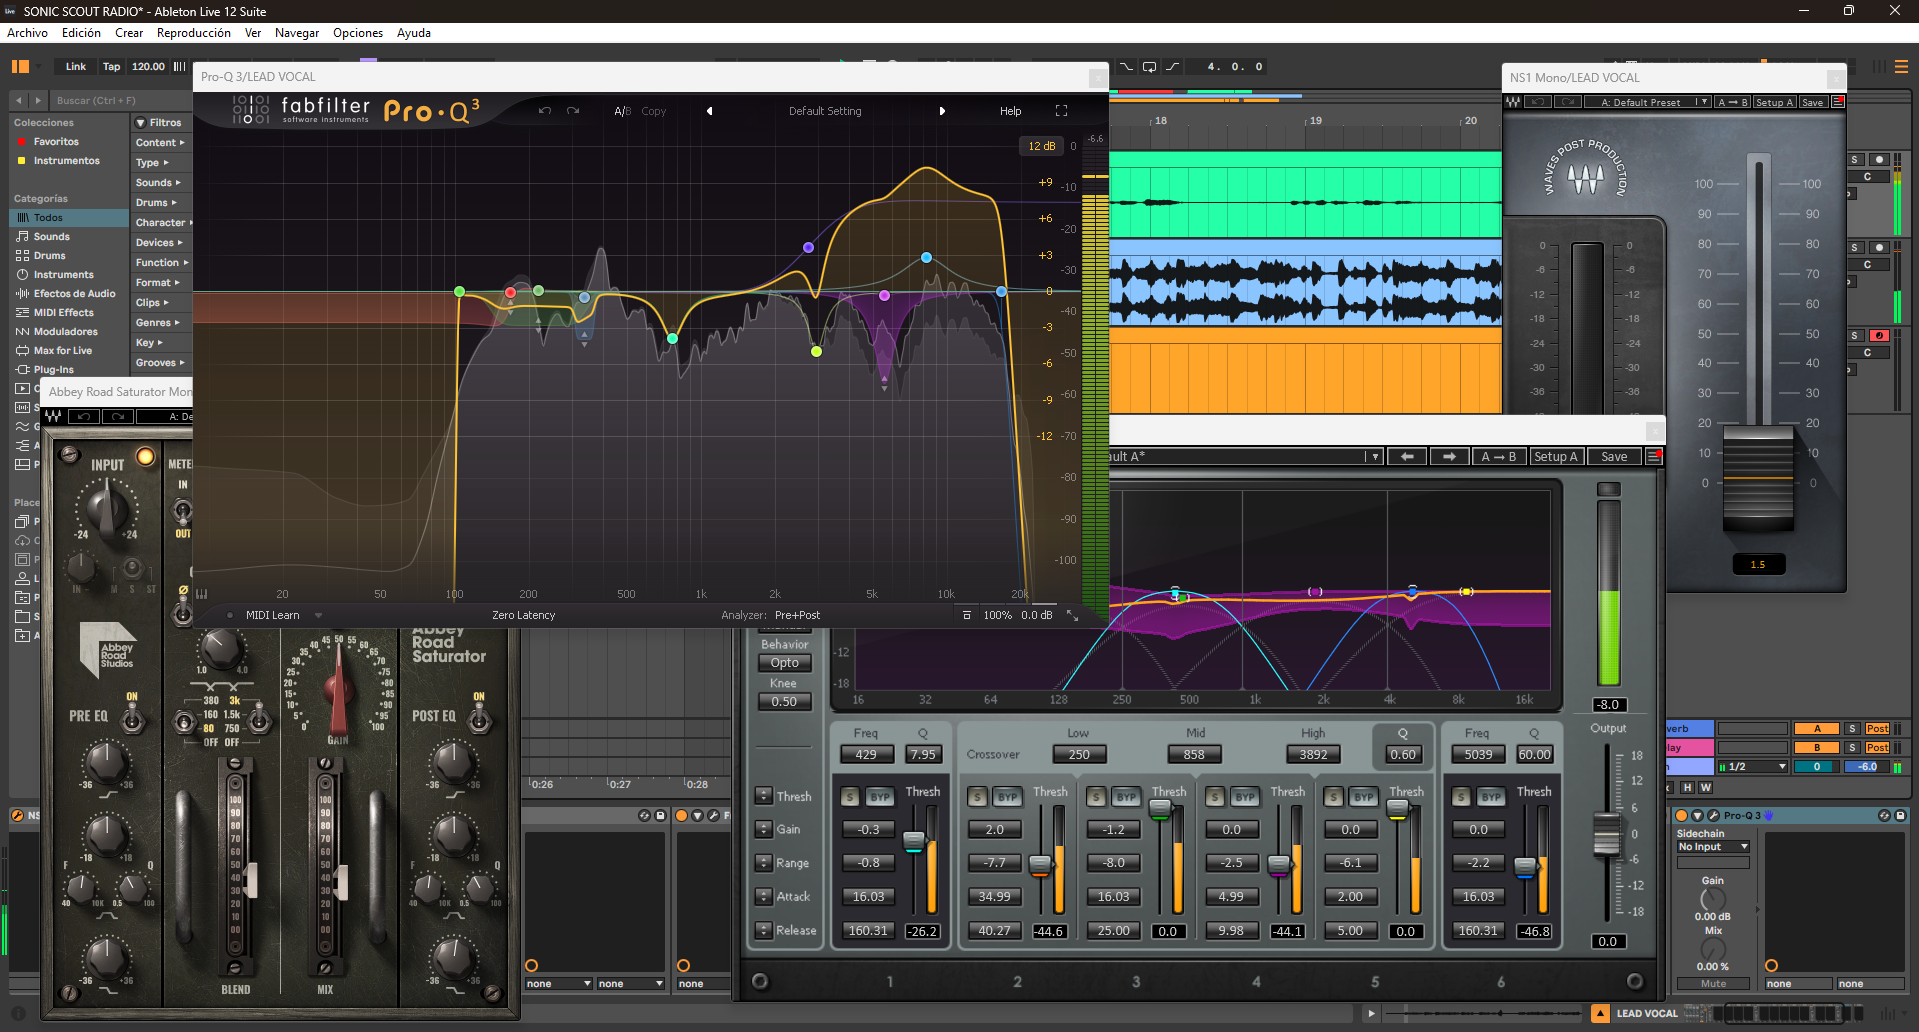1919x1032 pixels.
Task: Collapse the Filtros section triangle
Action: (x=141, y=123)
